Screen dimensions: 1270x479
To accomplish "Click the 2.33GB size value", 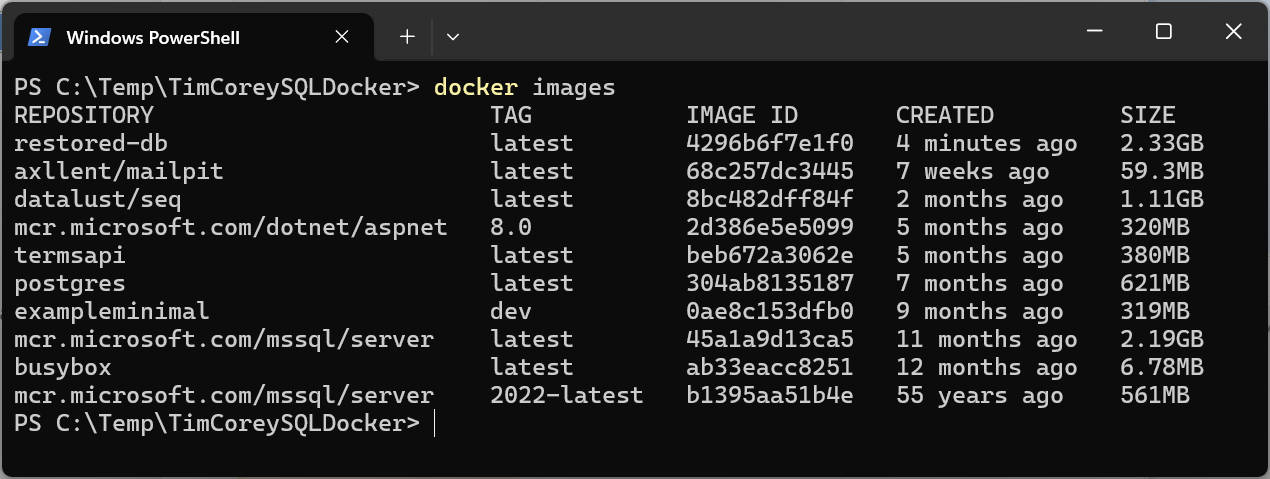I will tap(1162, 143).
